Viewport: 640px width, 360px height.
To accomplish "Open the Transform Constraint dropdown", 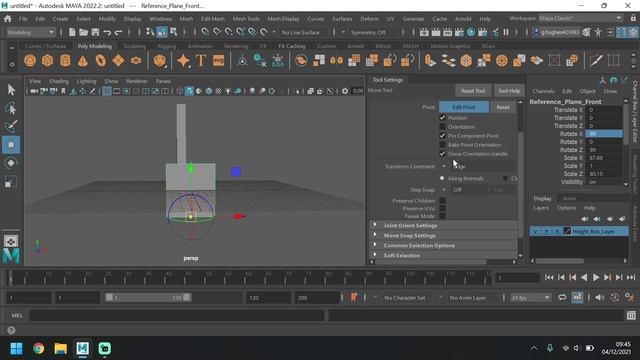I will pyautogui.click(x=478, y=167).
